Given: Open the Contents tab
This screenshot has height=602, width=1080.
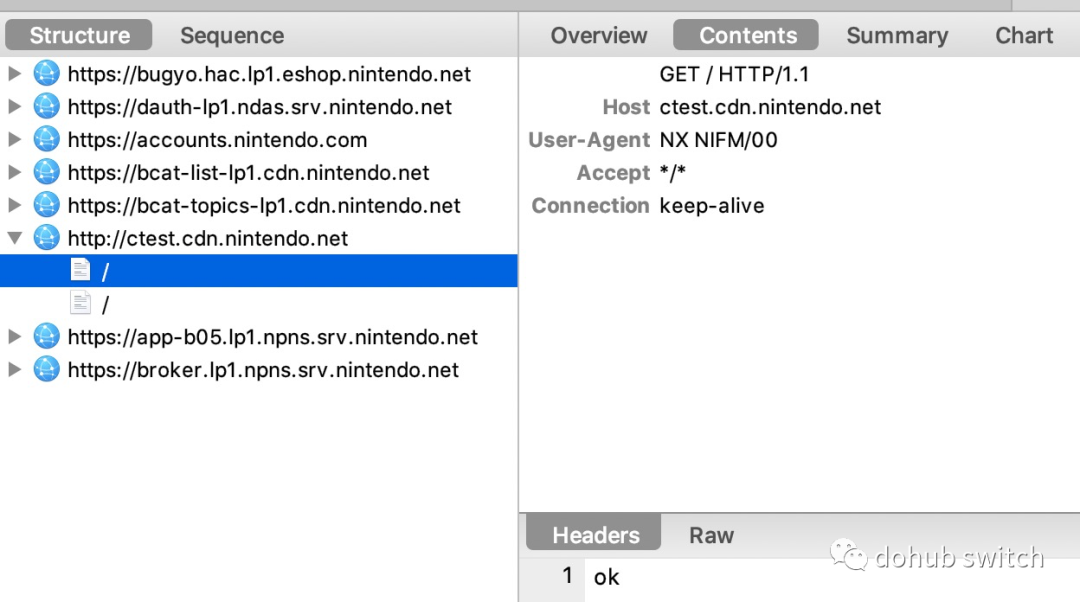Looking at the screenshot, I should pos(746,35).
